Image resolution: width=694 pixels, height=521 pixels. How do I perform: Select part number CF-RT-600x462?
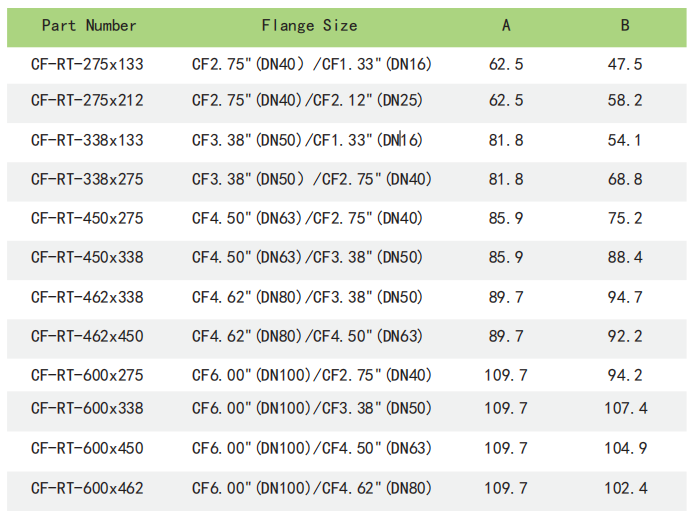point(87,488)
